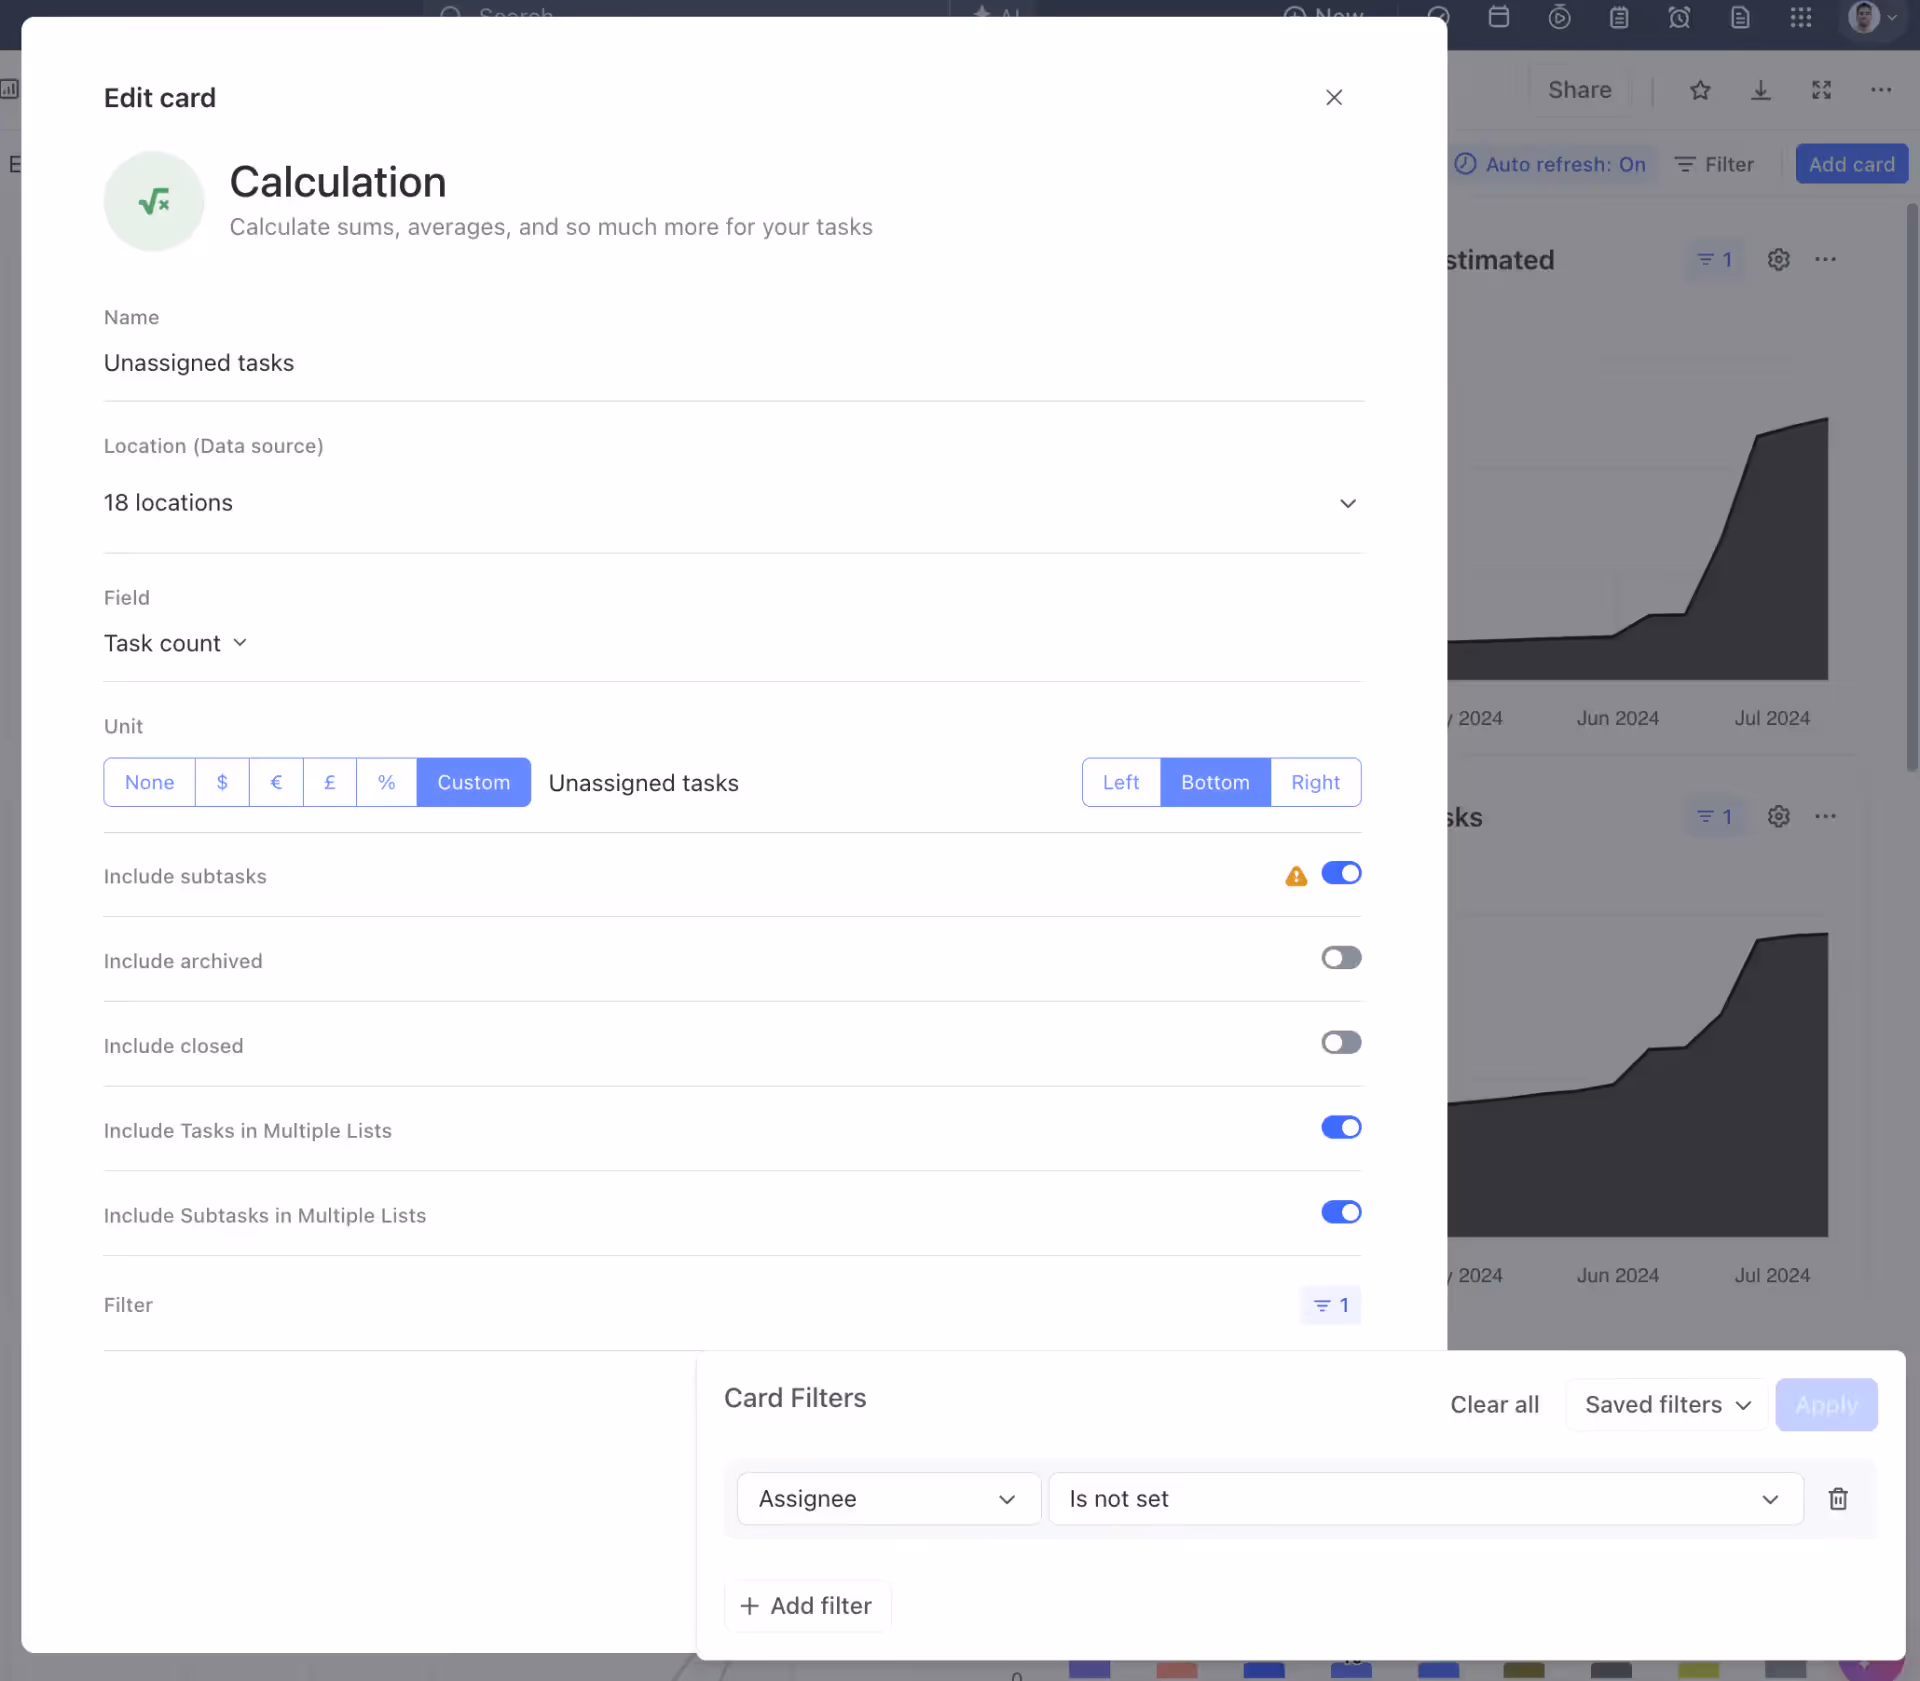Clear all card filters

(x=1493, y=1404)
